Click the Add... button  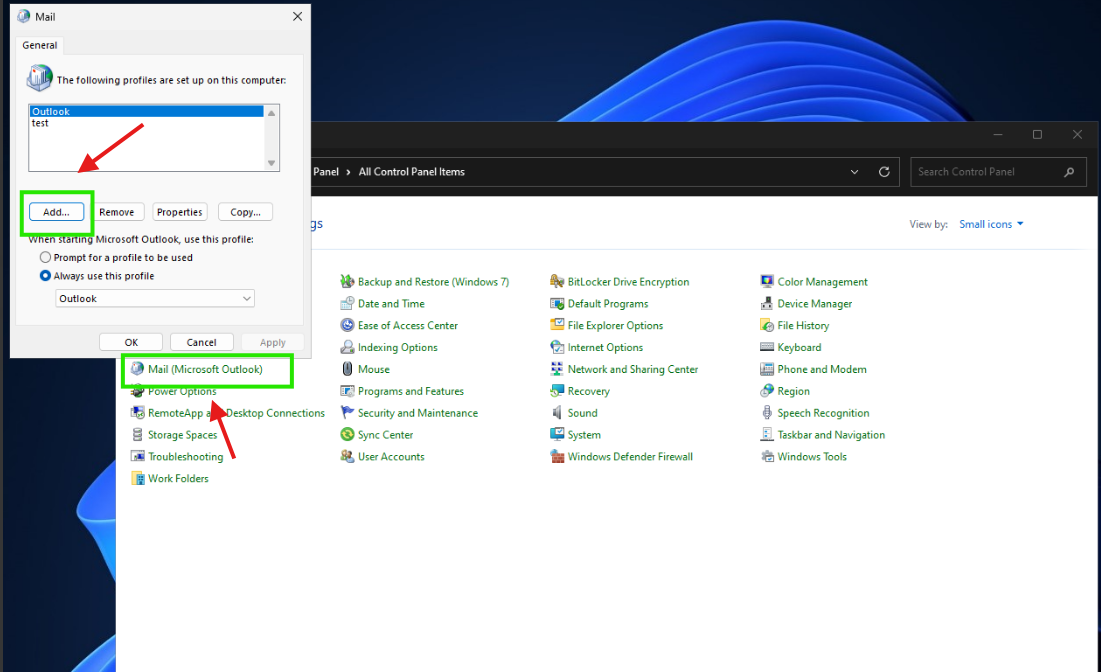tap(56, 212)
